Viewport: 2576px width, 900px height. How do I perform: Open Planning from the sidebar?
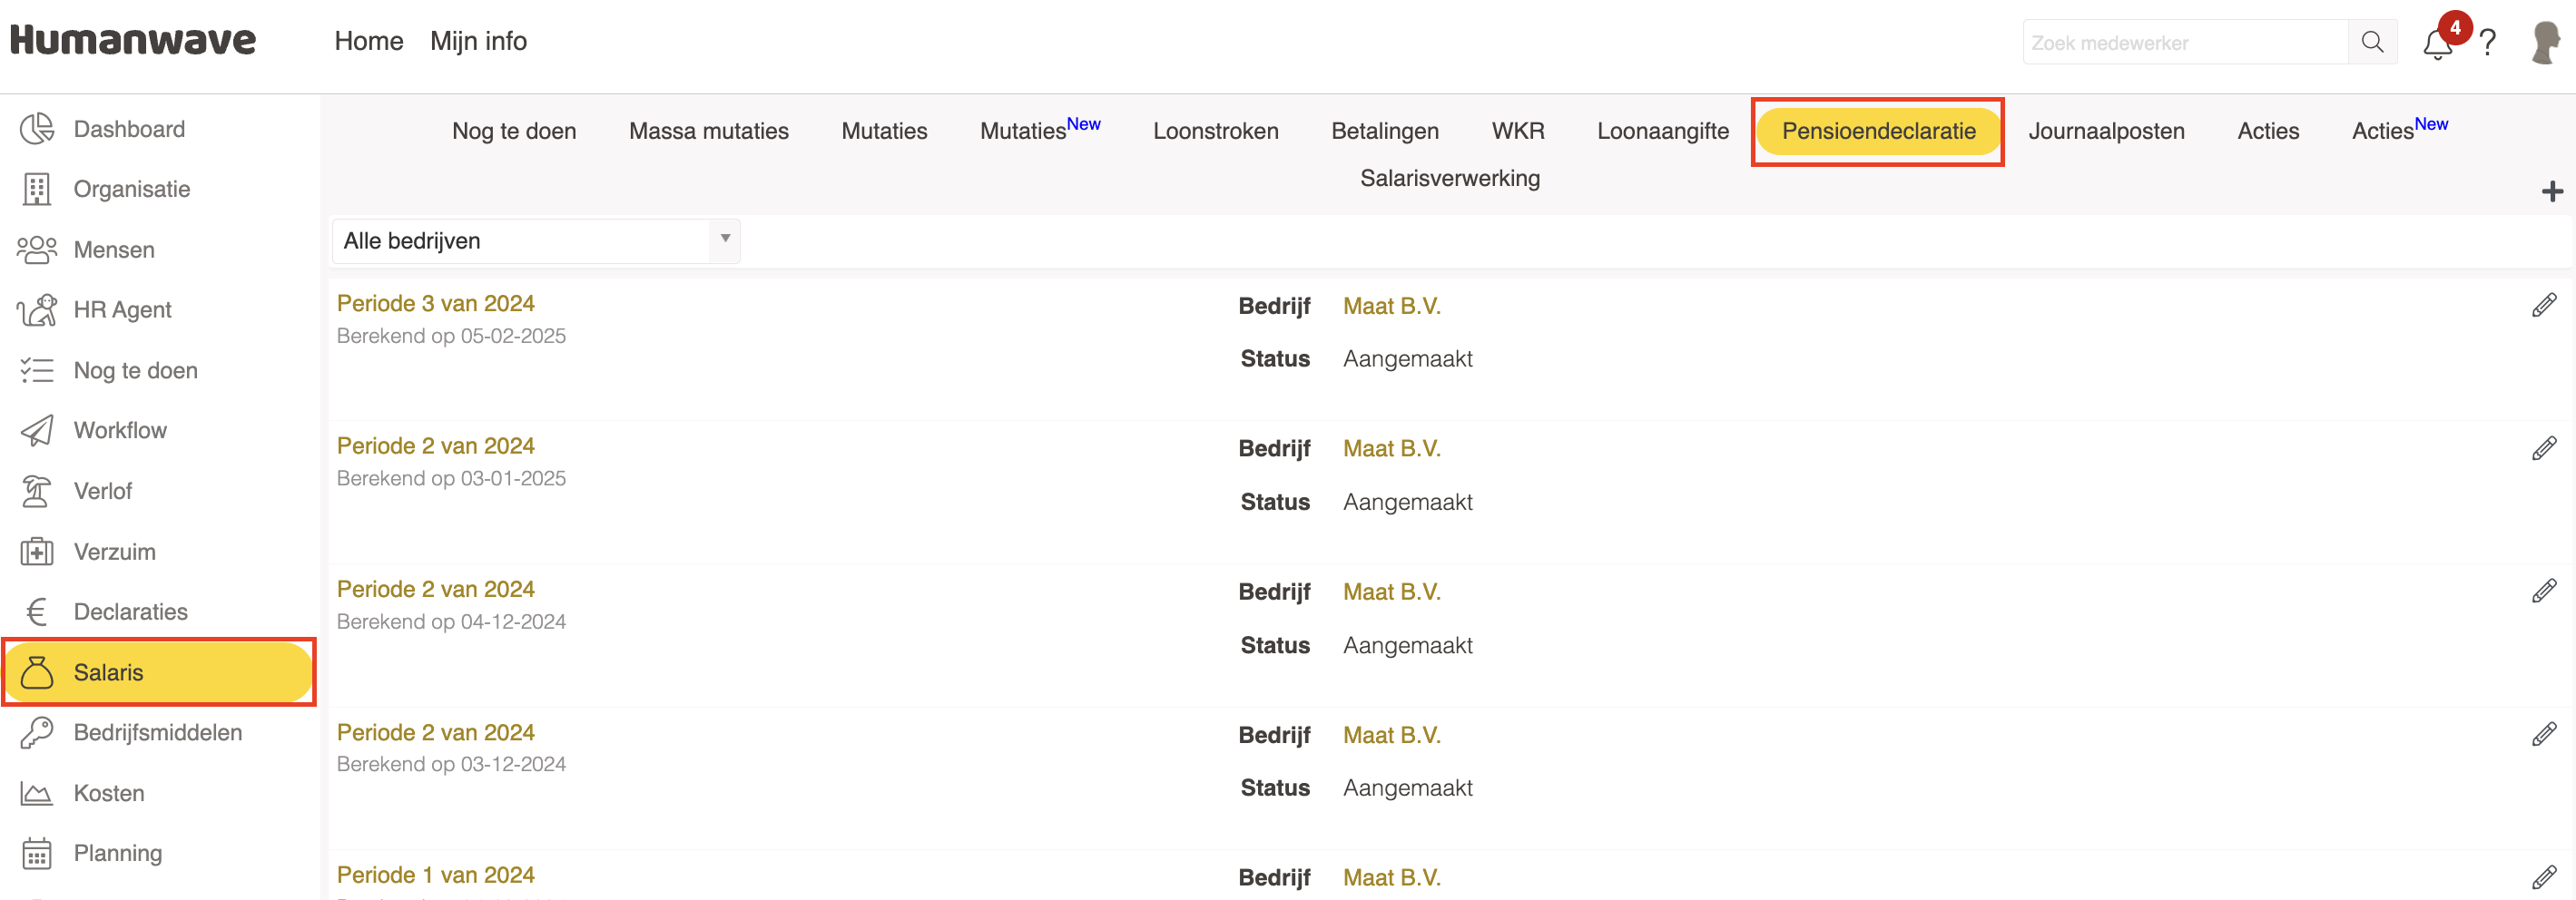117,854
